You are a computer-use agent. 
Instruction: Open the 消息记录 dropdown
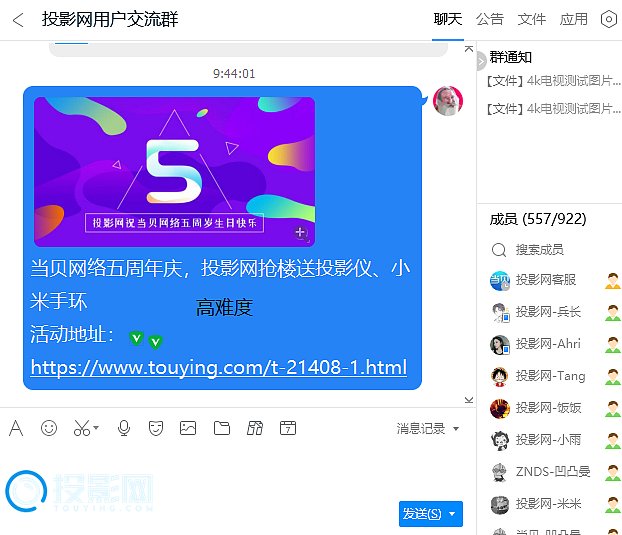(x=428, y=428)
